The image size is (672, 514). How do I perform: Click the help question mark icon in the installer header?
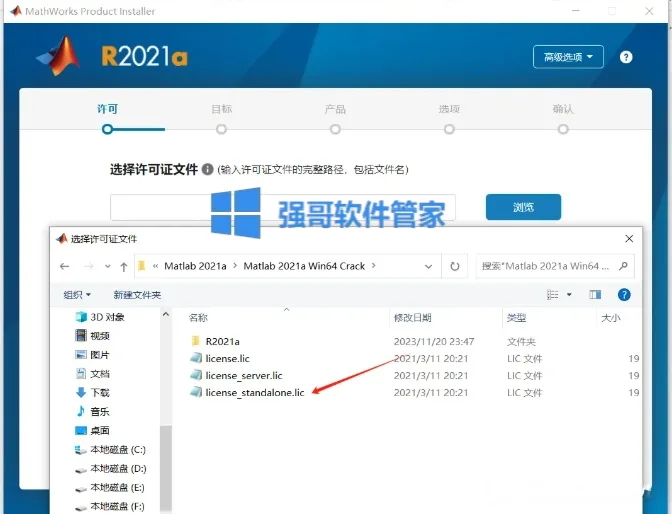click(x=626, y=57)
